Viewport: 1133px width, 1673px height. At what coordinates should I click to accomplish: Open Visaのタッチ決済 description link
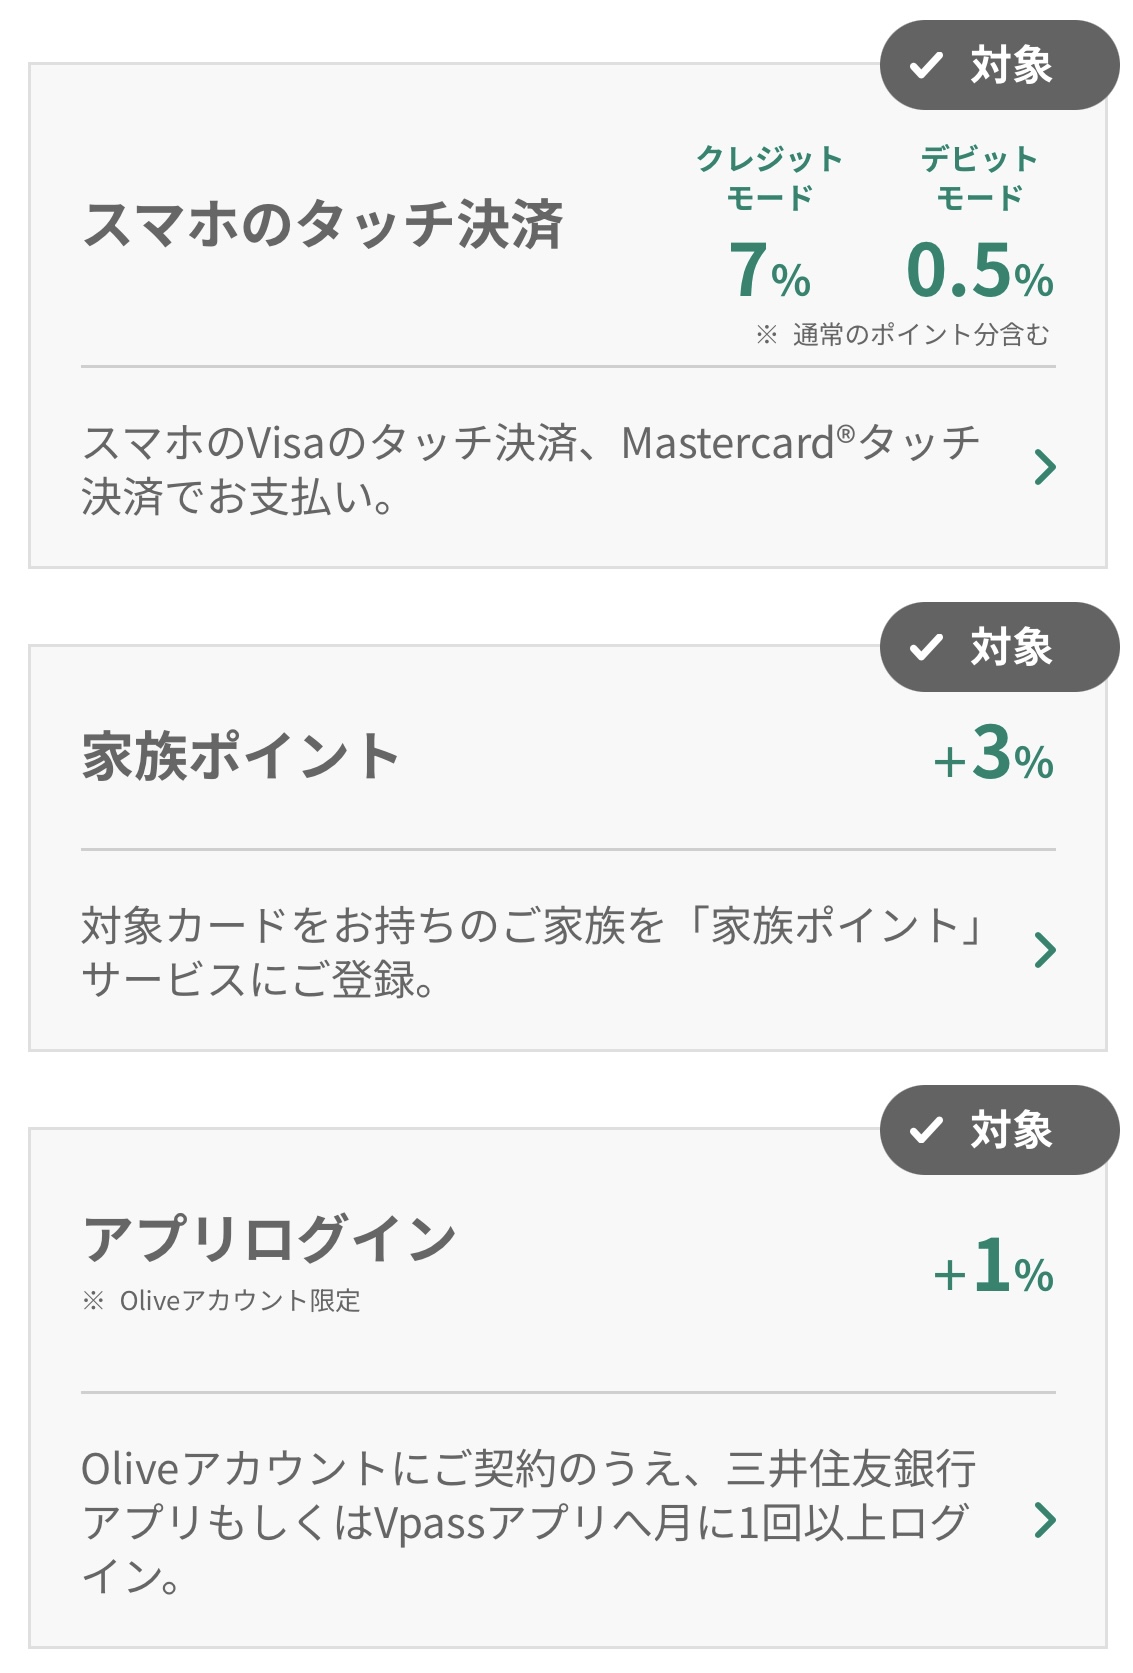coord(530,469)
